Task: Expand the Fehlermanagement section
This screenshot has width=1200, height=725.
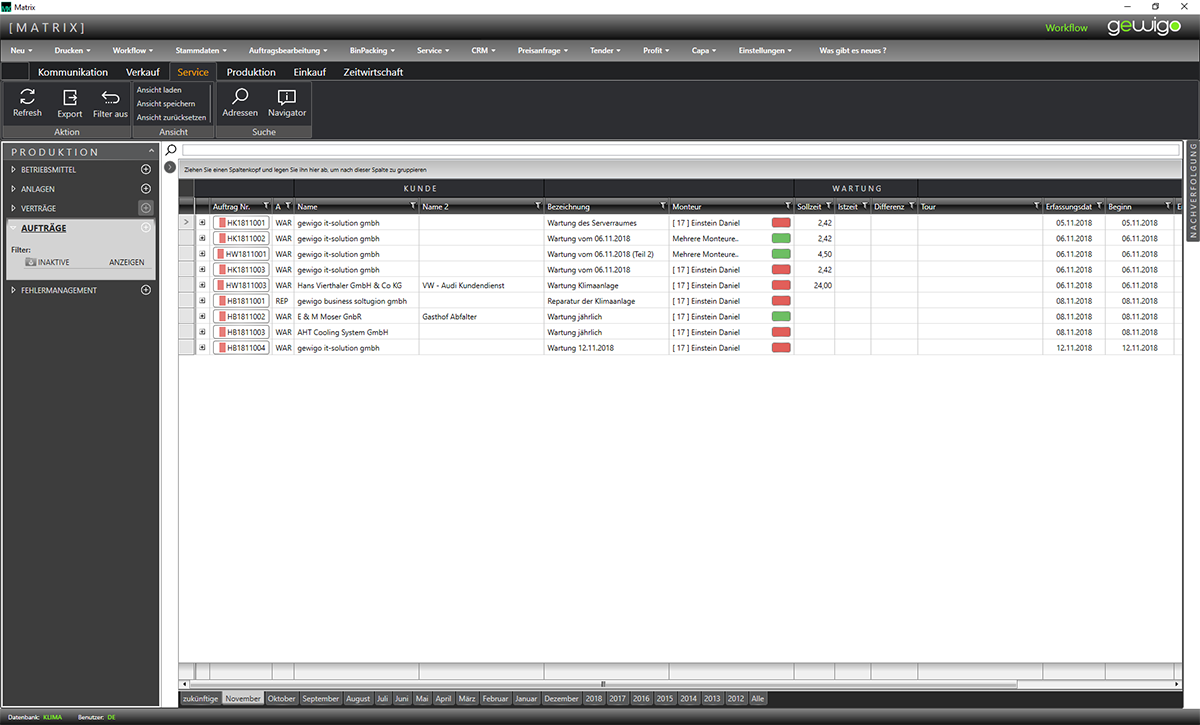Action: click(14, 290)
